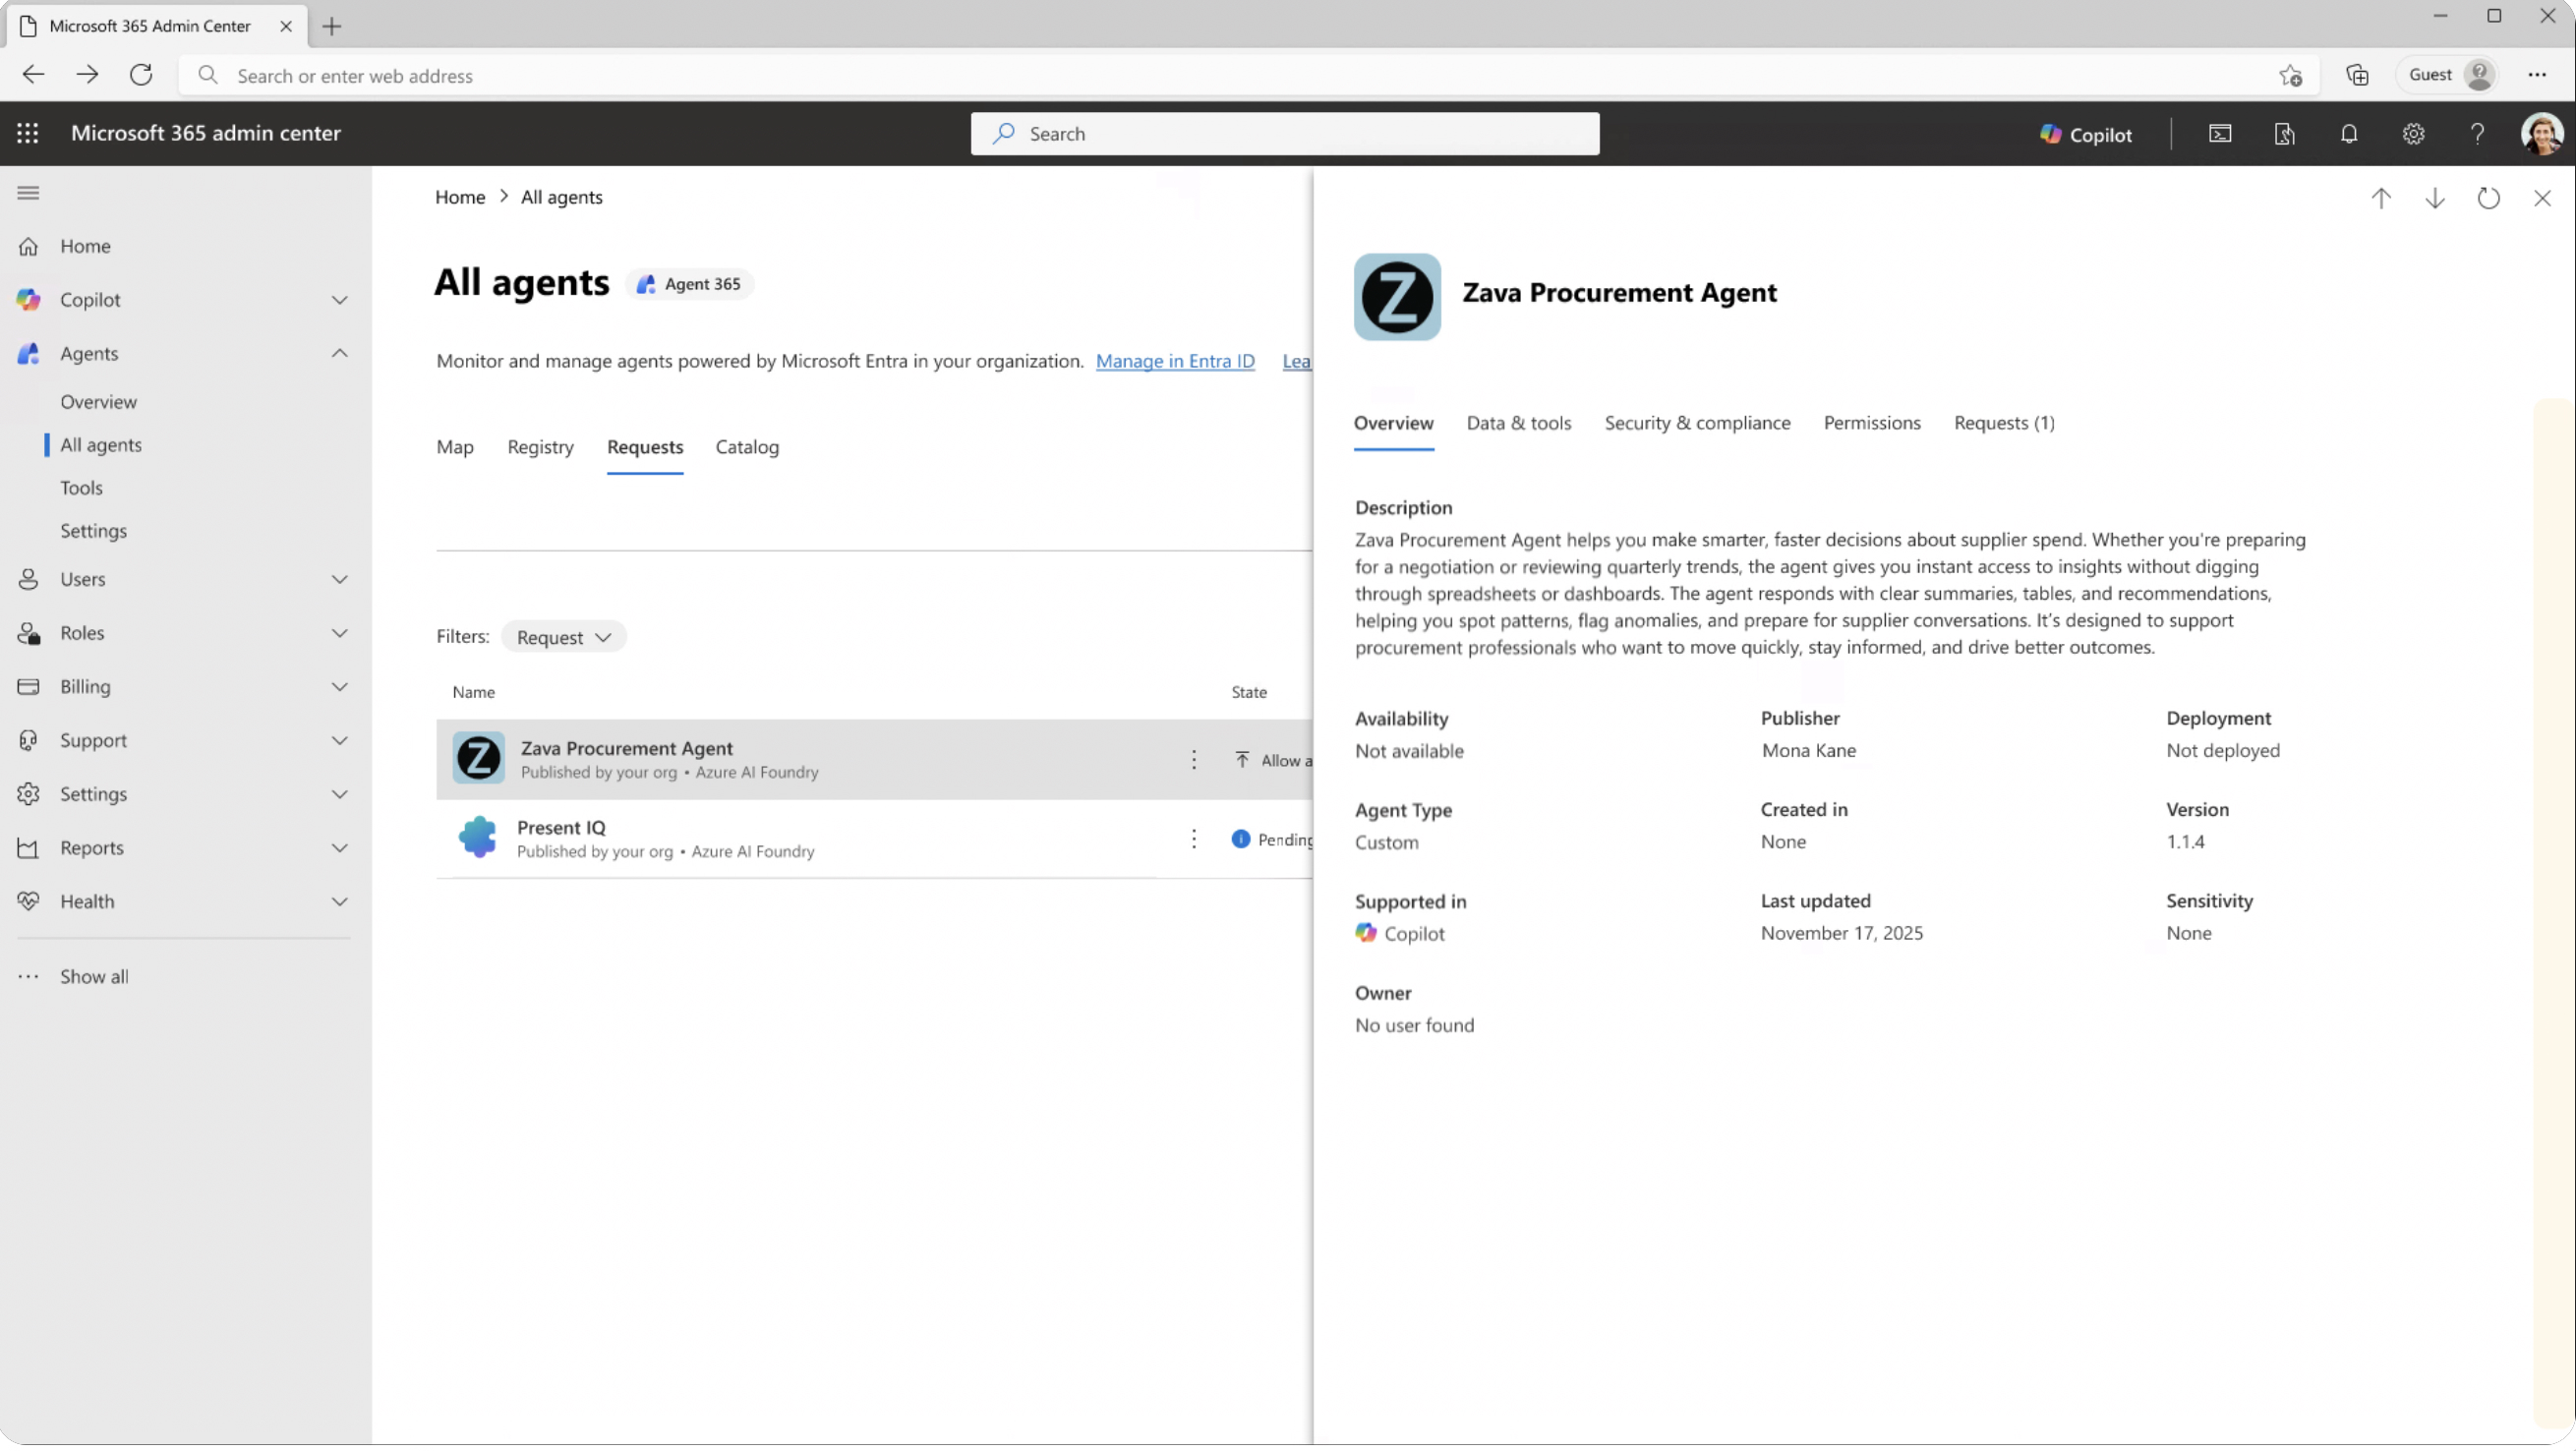Open Copilot in the top header
Screen dimensions: 2576x1451
coord(2086,134)
